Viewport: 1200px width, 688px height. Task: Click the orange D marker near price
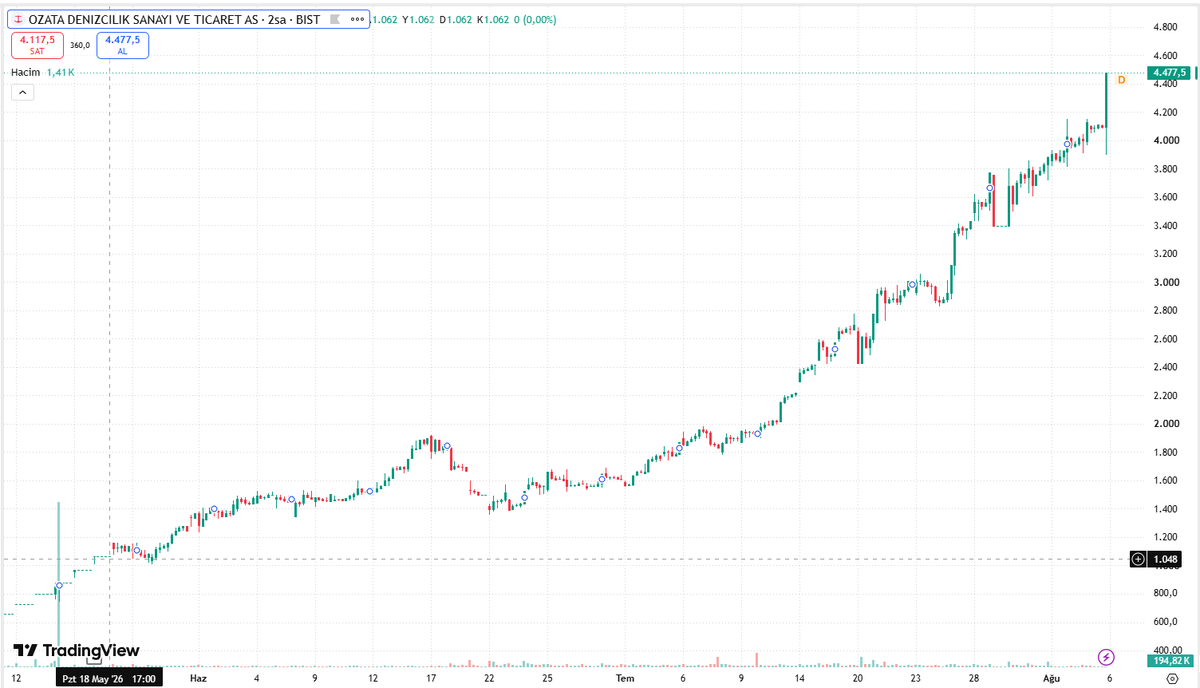point(1121,79)
